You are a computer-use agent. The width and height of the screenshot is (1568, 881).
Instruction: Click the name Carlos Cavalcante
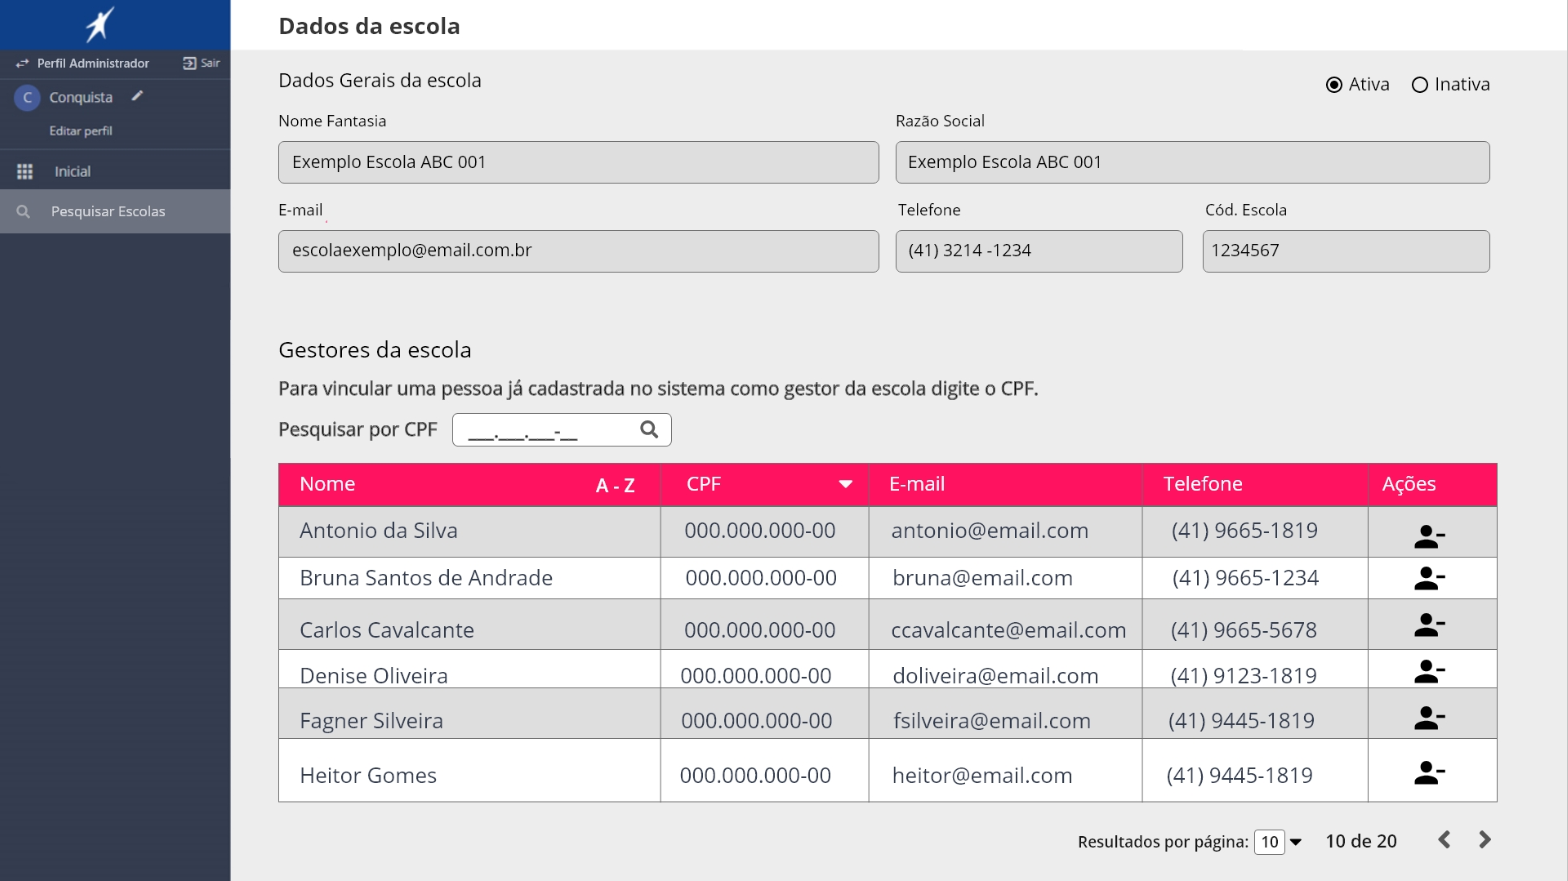pos(387,630)
